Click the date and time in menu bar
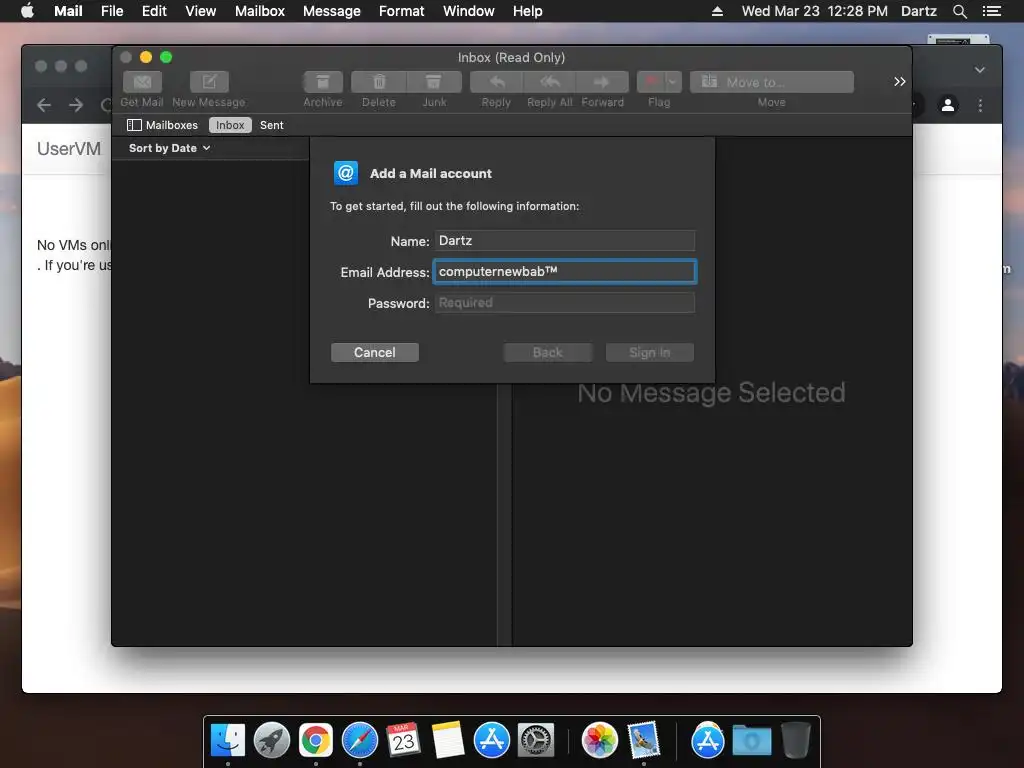This screenshot has width=1024, height=768. pyautogui.click(x=815, y=11)
